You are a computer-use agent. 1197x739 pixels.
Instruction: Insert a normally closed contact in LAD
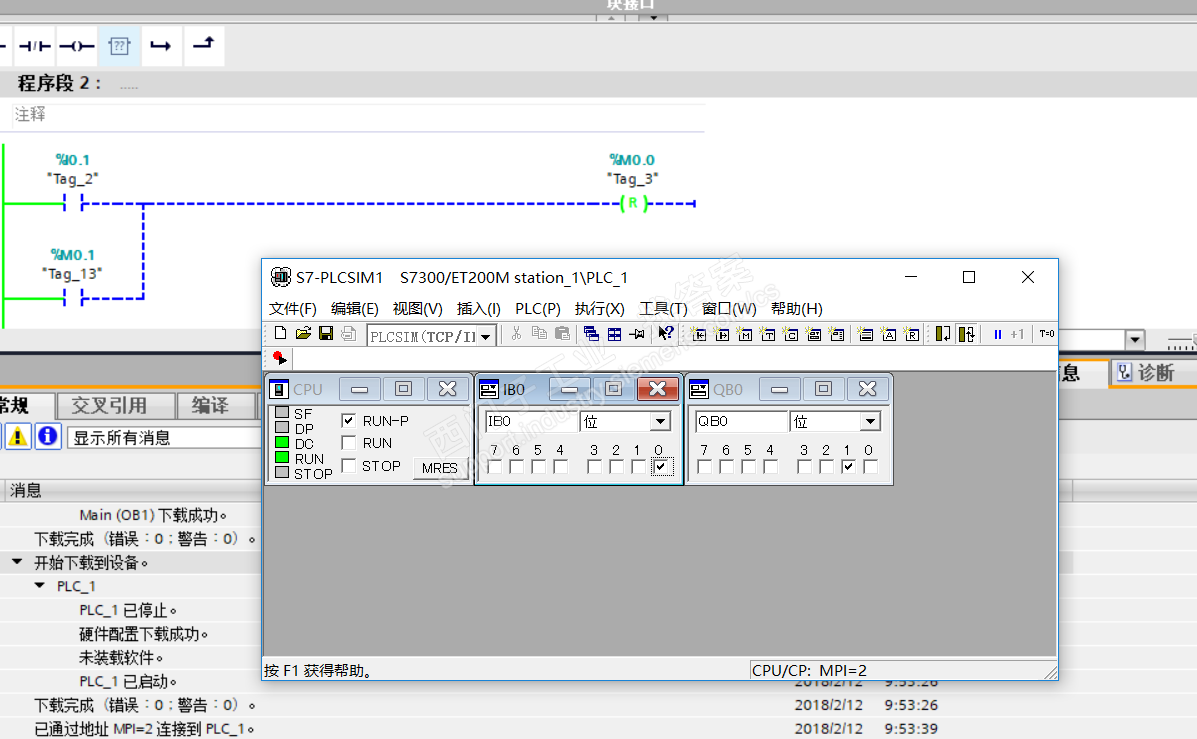pyautogui.click(x=35, y=46)
